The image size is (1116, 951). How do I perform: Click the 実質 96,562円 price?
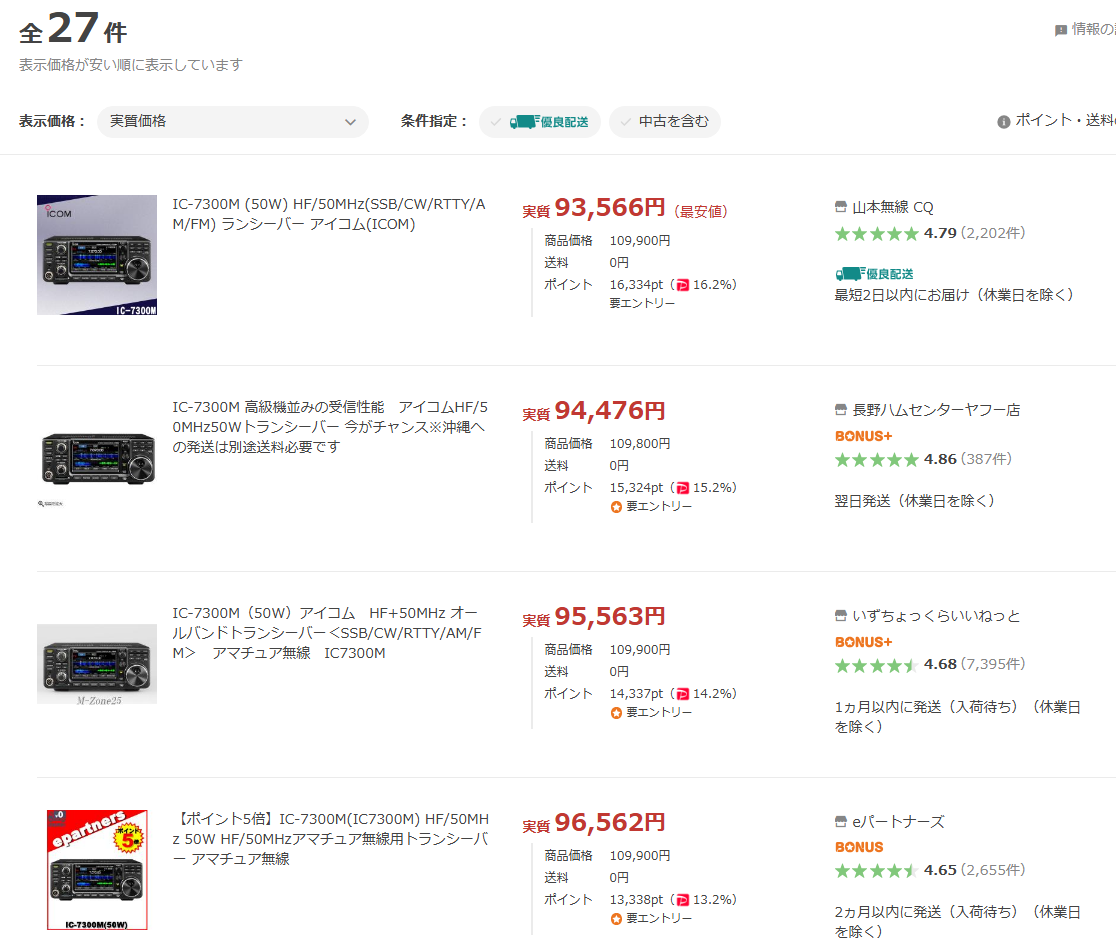(x=594, y=823)
